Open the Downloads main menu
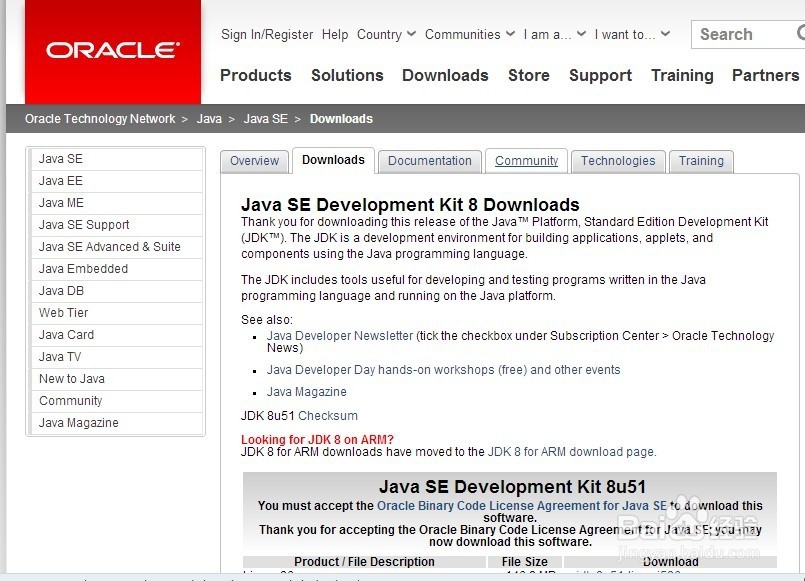Image resolution: width=805 pixels, height=581 pixels. coord(445,75)
